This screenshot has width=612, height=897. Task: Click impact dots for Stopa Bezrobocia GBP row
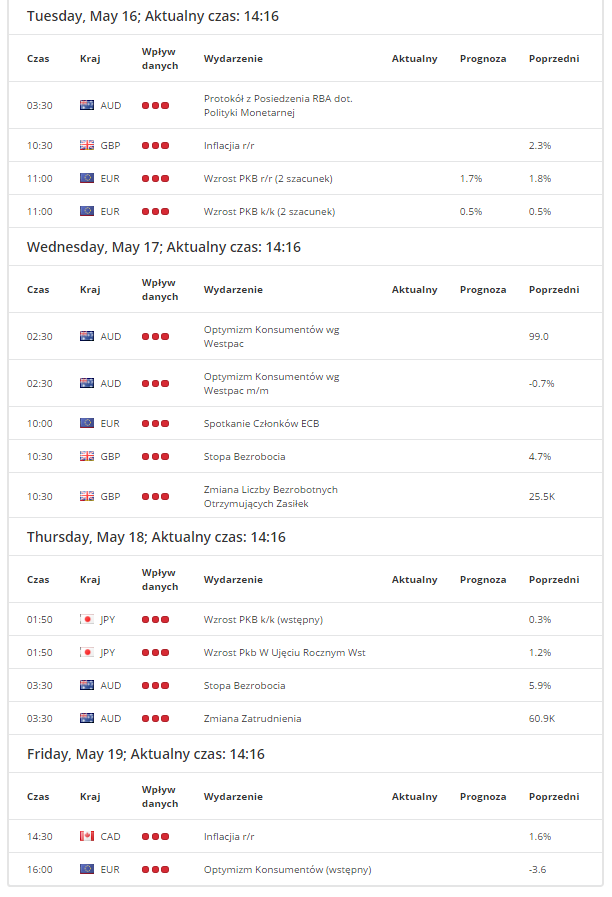click(x=155, y=456)
